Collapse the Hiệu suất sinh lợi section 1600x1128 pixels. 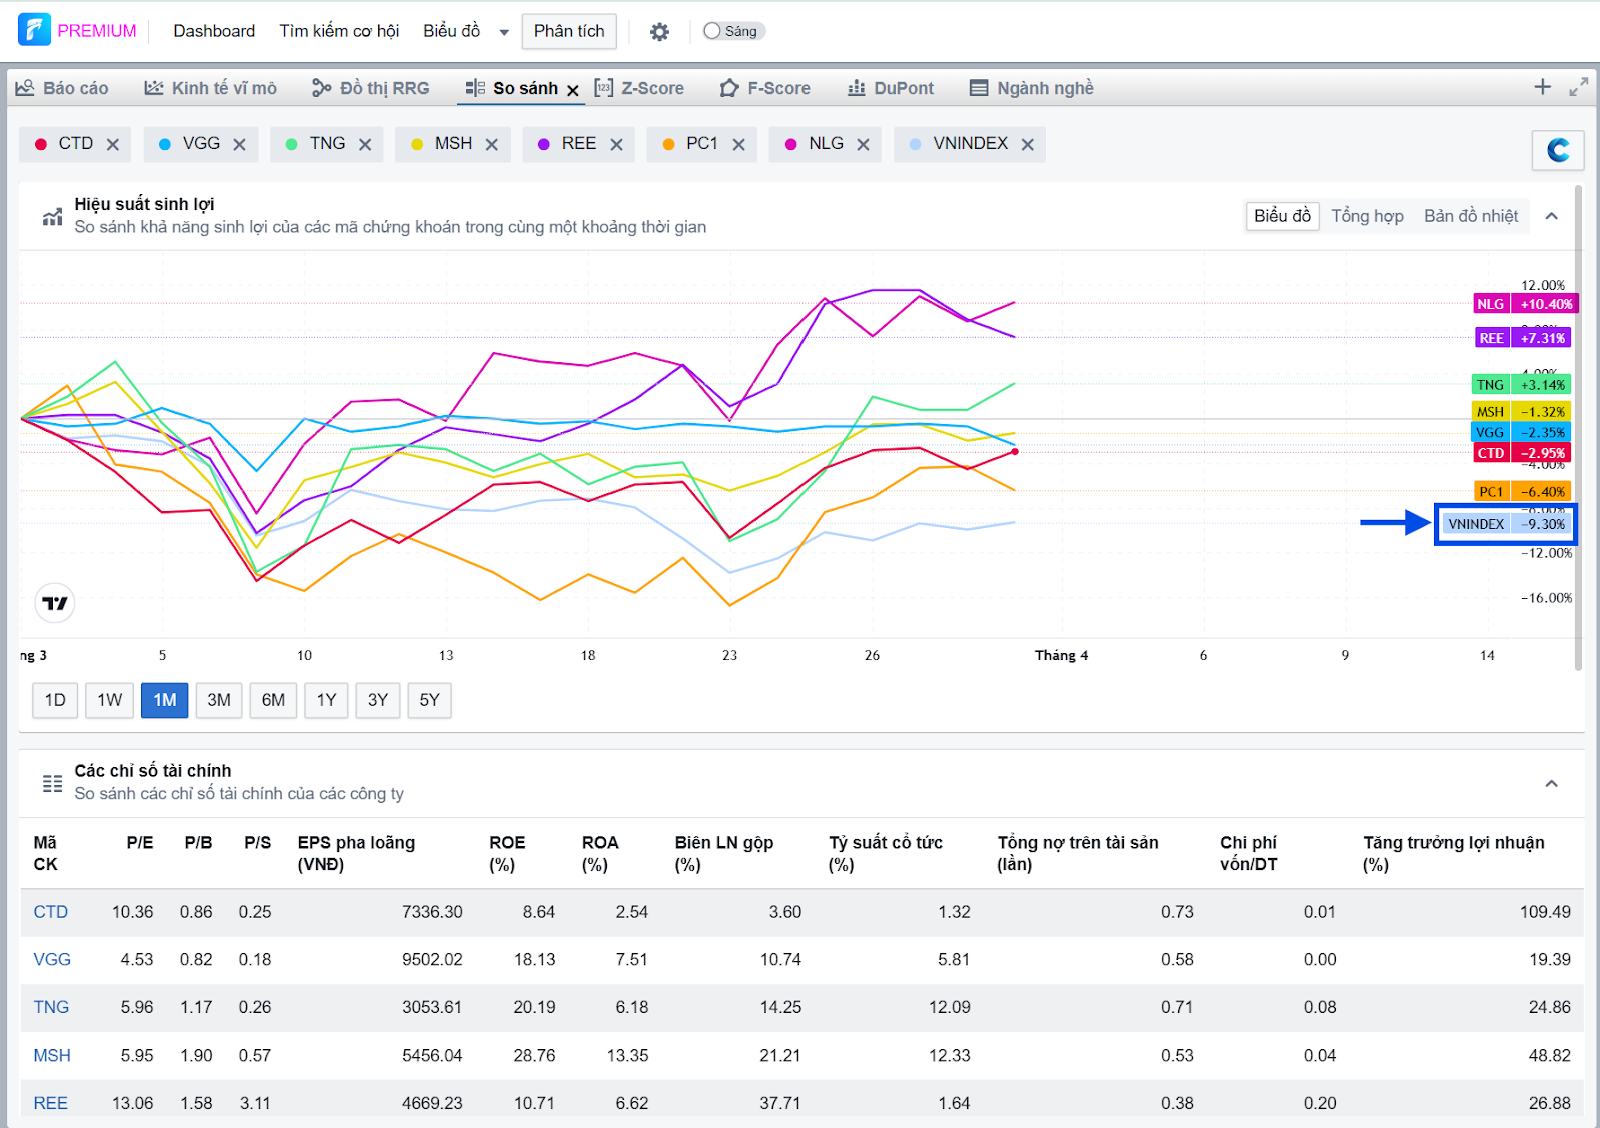1551,216
